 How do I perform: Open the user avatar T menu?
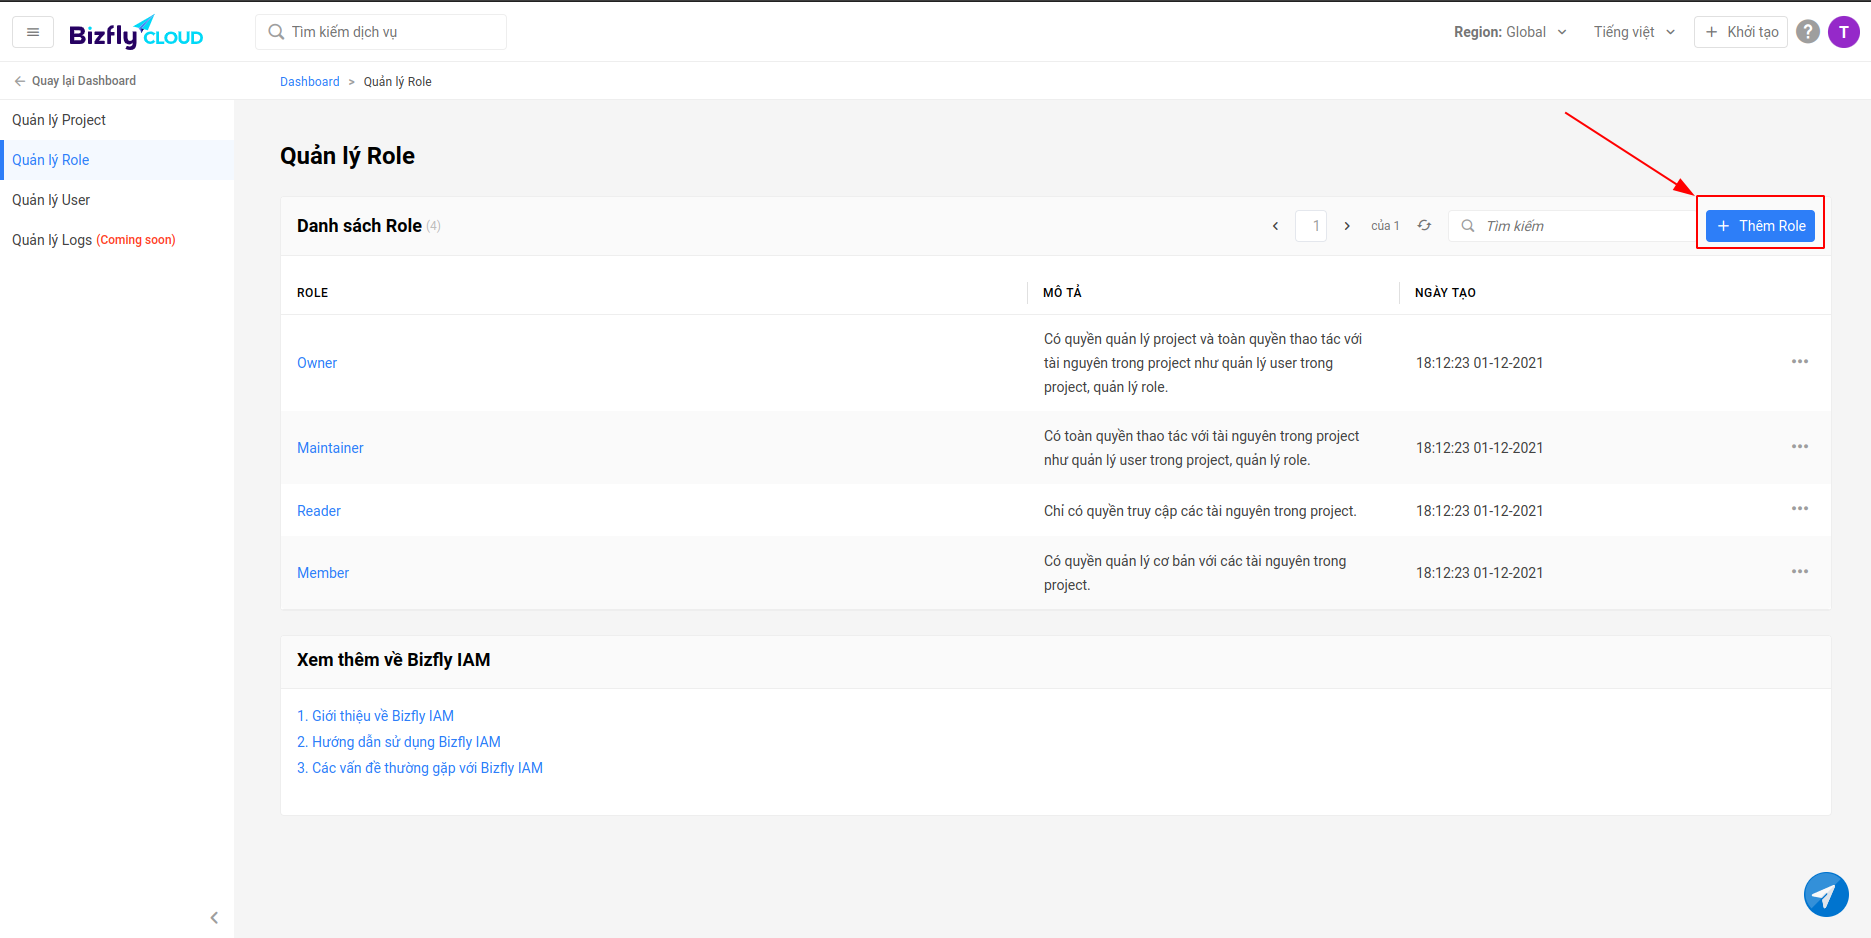click(x=1843, y=32)
